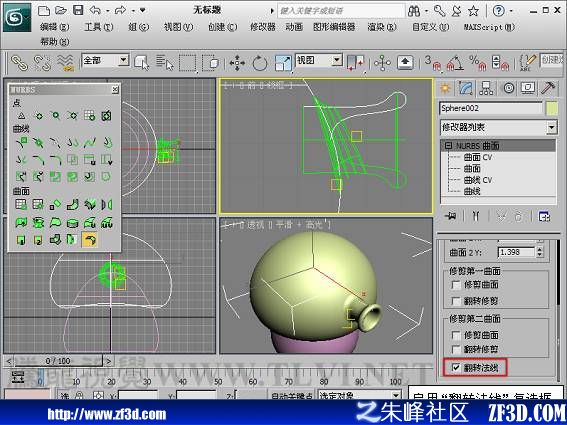Toggle the Angle Snap button

(455, 63)
